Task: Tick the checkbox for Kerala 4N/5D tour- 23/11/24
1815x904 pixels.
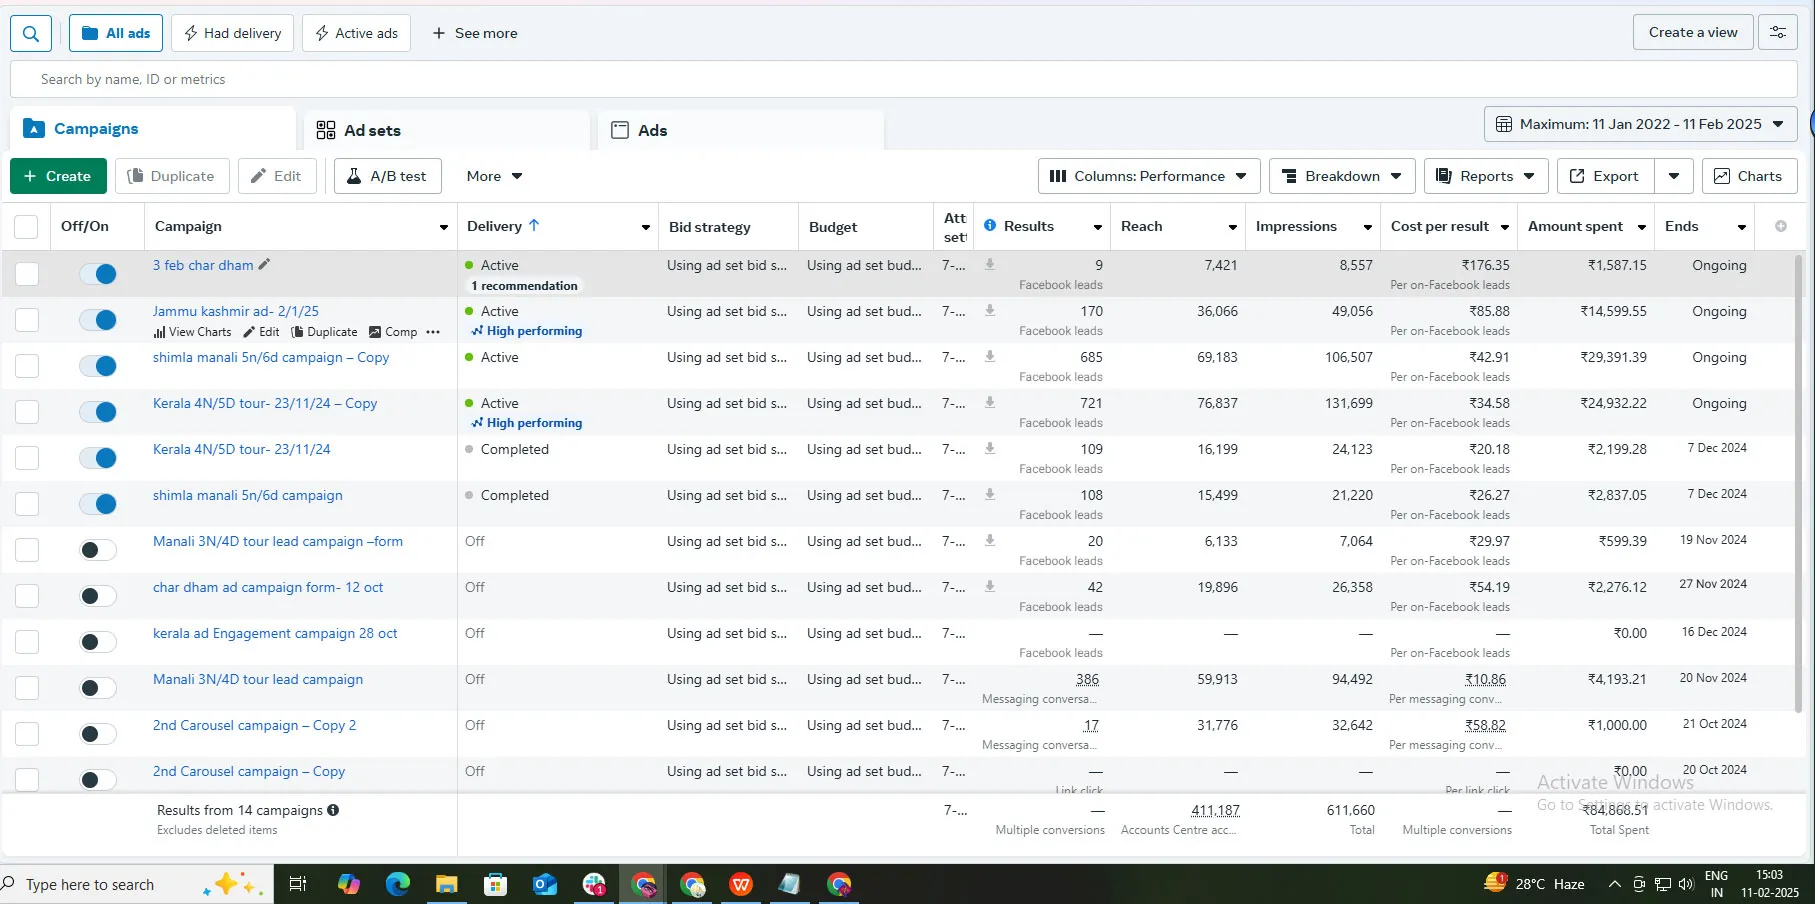Action: [x=27, y=458]
